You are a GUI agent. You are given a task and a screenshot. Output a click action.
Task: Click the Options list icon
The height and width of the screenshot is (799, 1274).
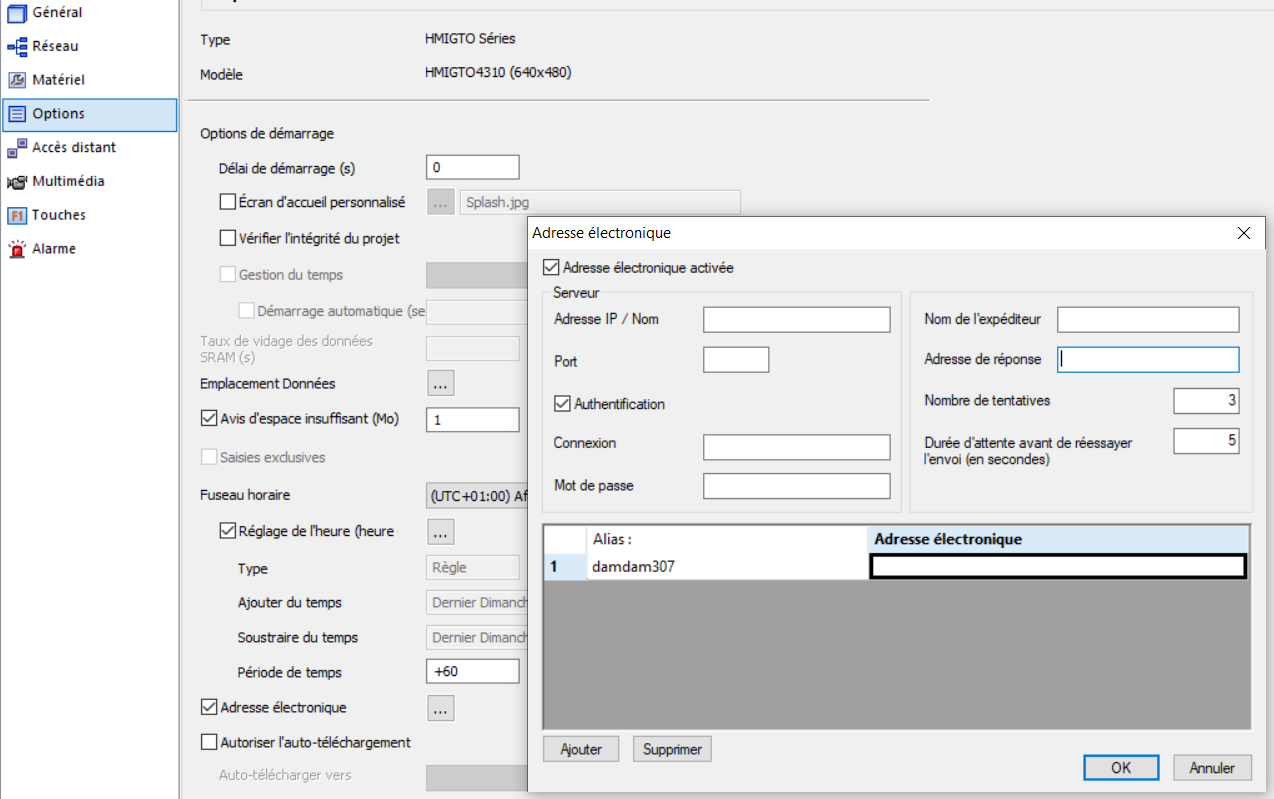point(17,114)
